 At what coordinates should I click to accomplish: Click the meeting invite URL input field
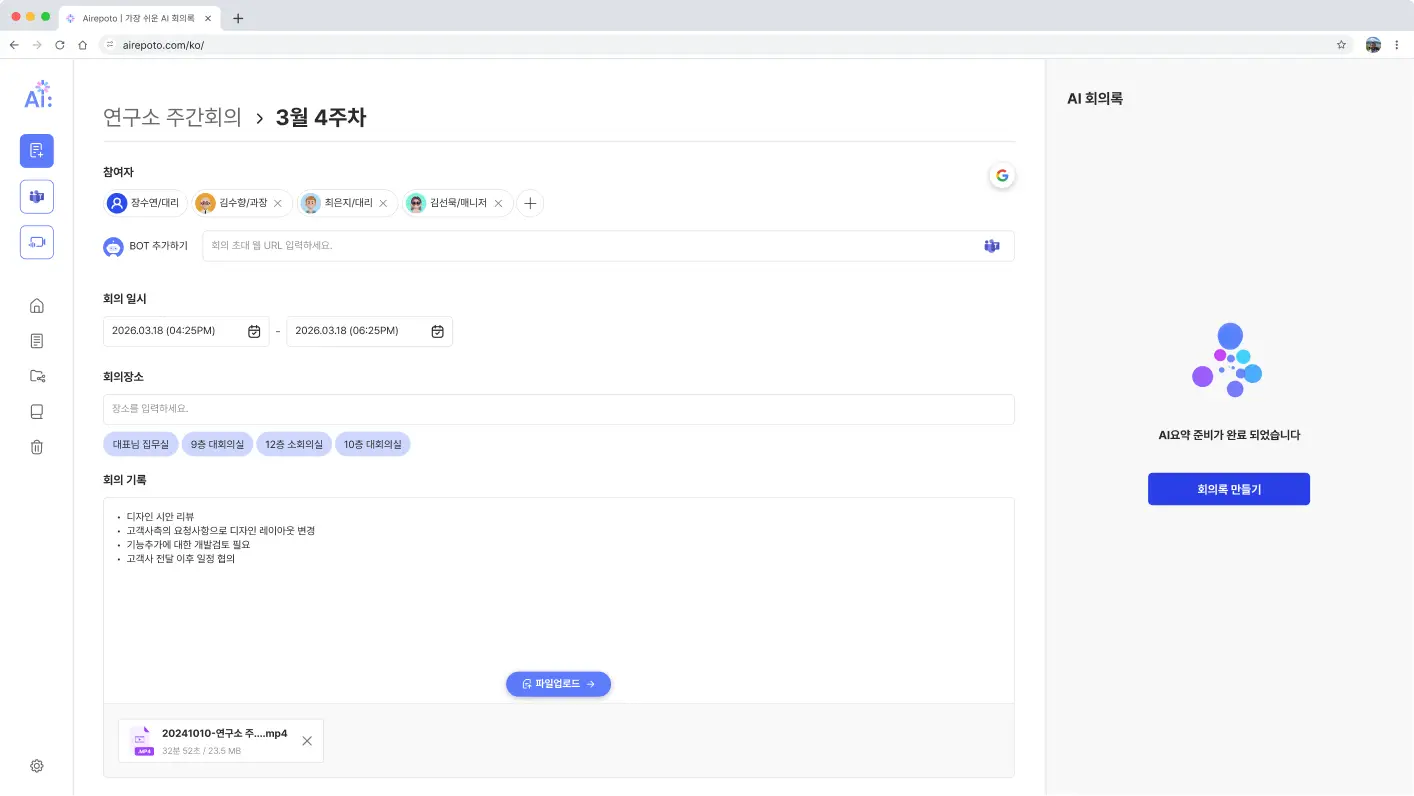(590, 246)
